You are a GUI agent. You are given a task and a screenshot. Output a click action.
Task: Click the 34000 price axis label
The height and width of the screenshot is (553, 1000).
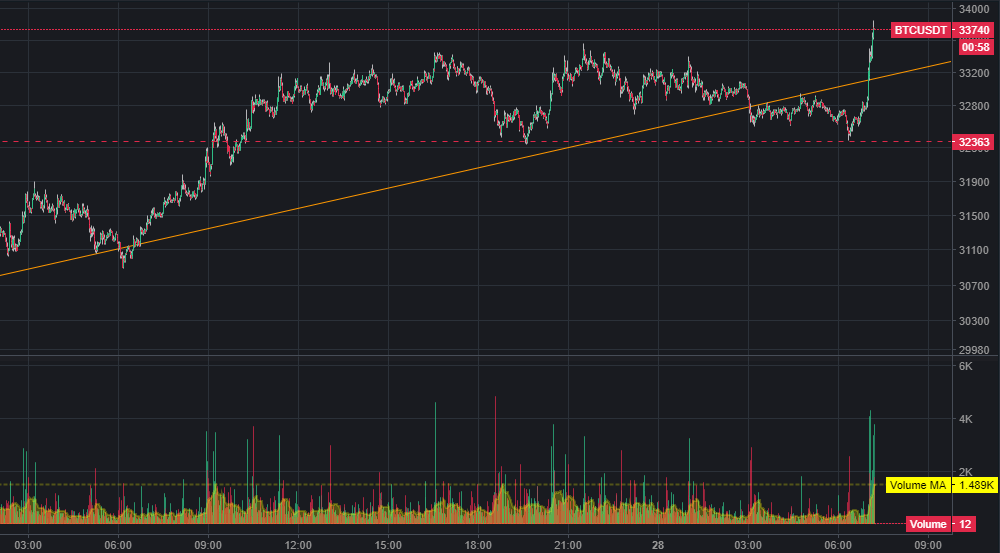point(974,9)
